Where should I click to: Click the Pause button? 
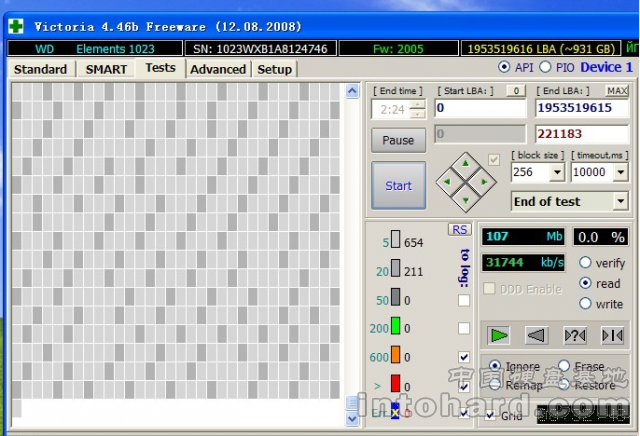coord(398,140)
